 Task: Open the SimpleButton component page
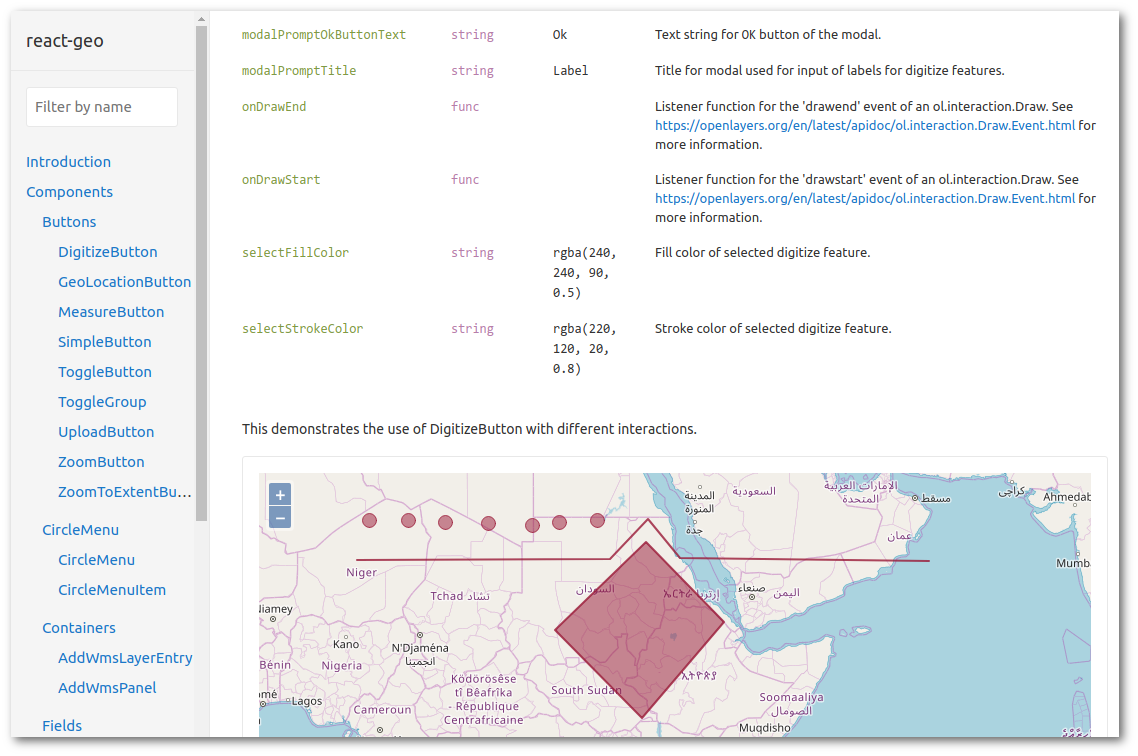coord(105,342)
